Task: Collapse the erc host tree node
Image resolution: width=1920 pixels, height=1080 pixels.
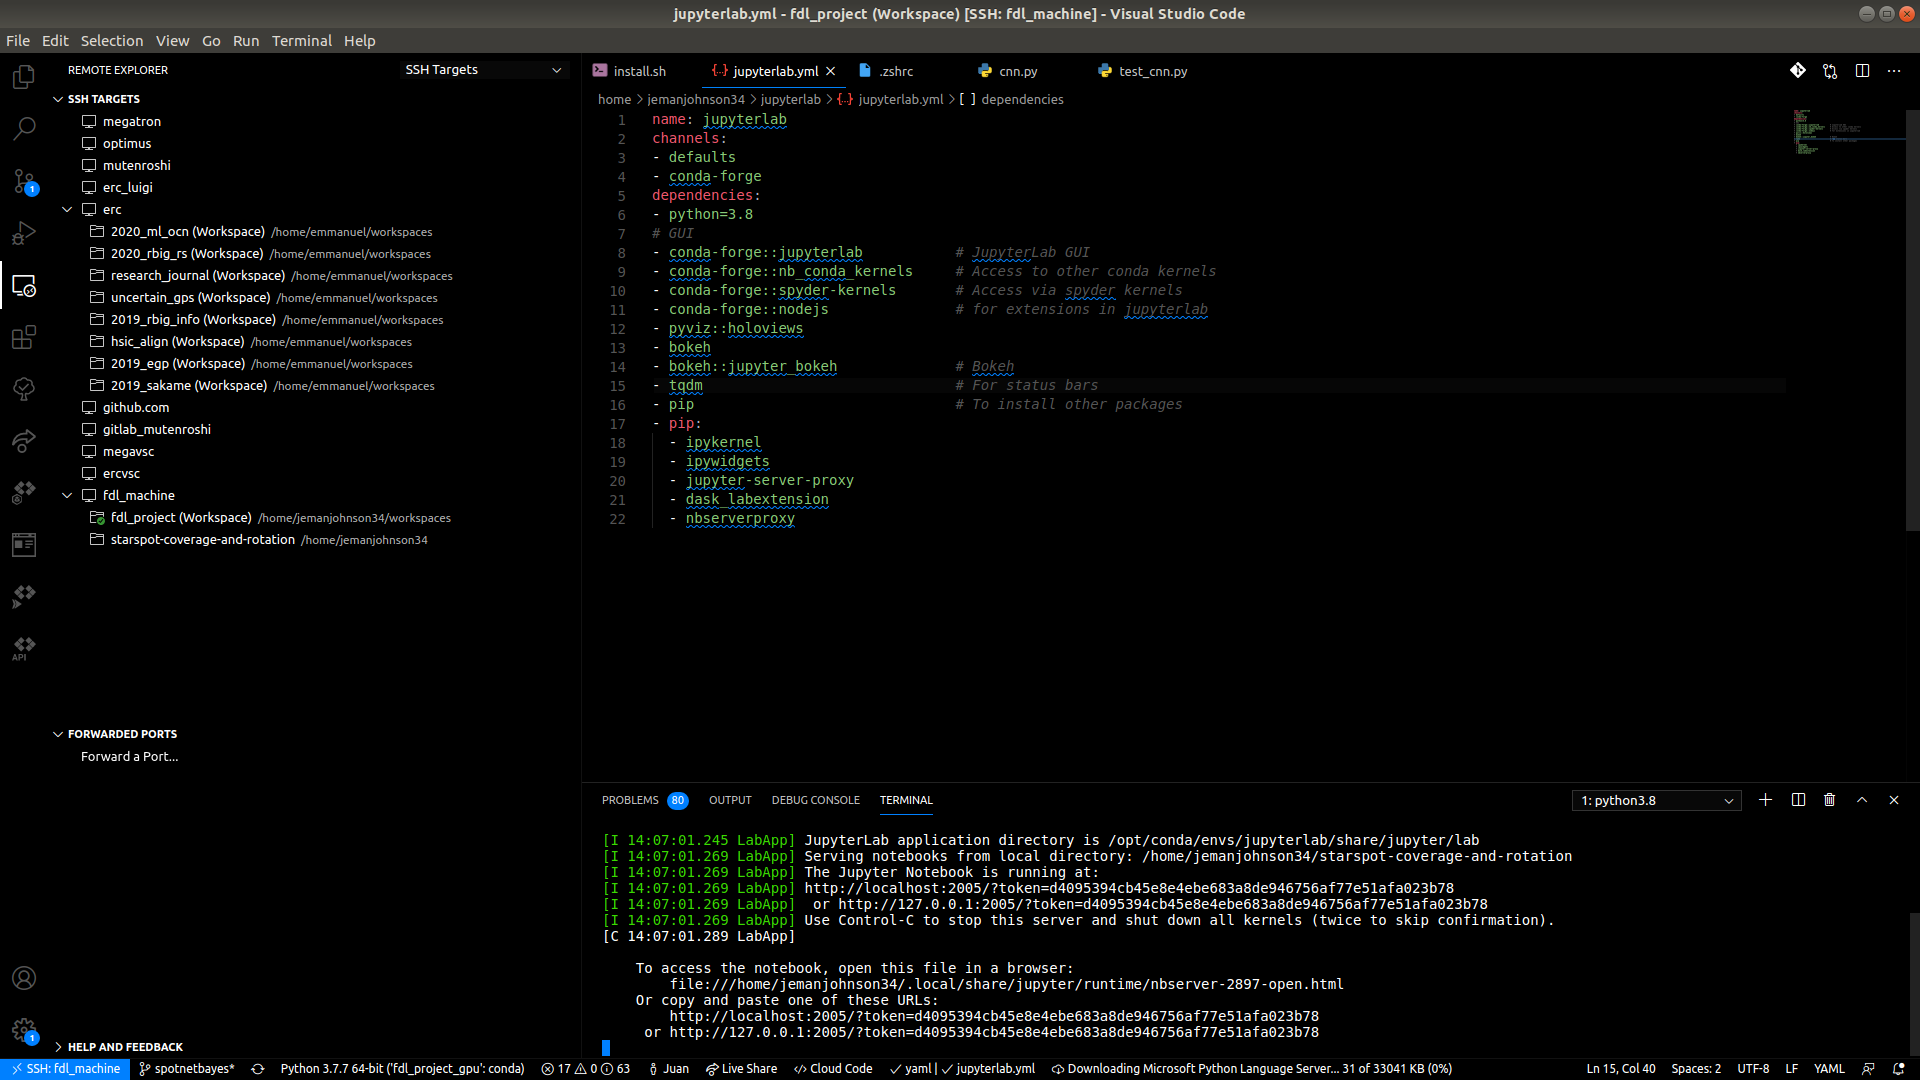Action: pyautogui.click(x=67, y=210)
